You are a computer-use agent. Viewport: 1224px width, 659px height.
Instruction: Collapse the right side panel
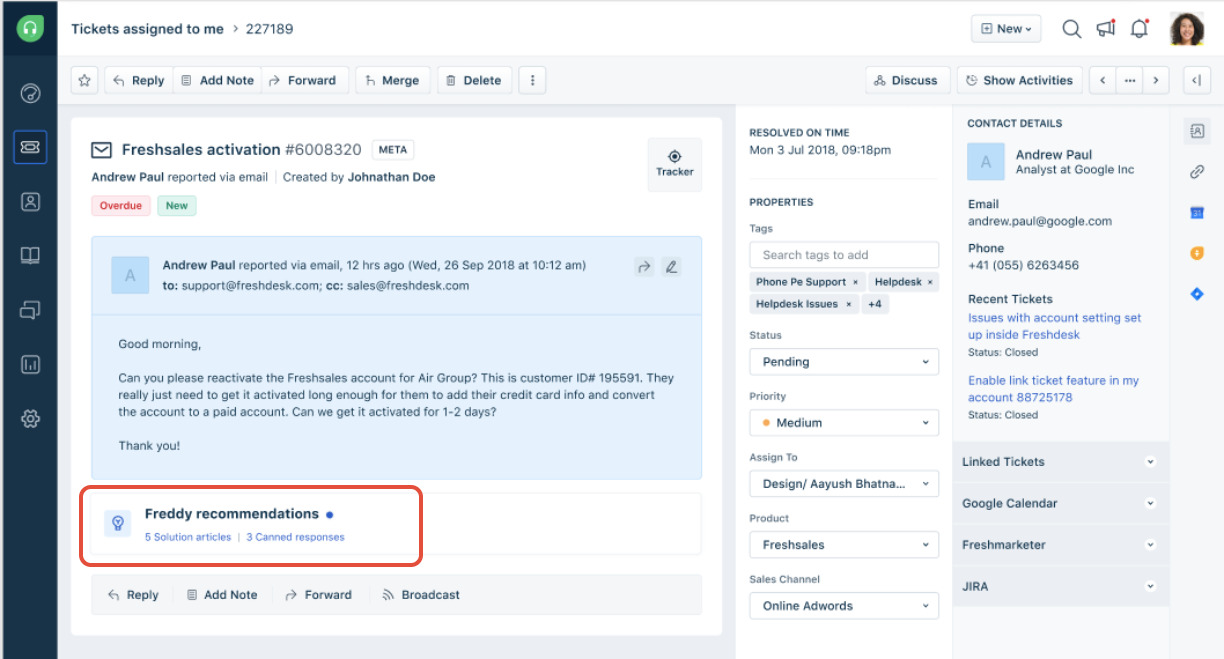1197,80
